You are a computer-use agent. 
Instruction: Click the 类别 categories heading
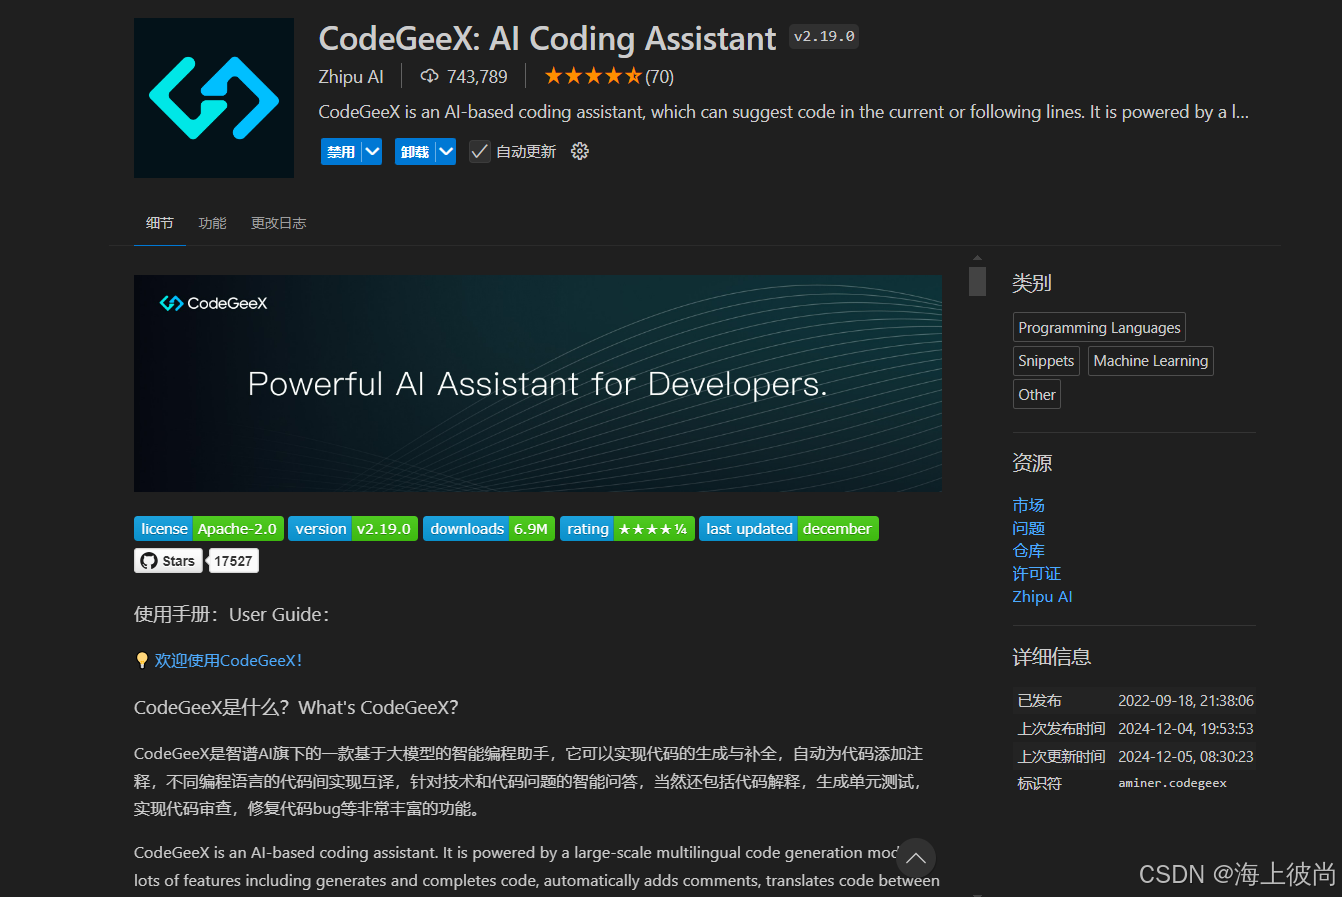click(1032, 283)
